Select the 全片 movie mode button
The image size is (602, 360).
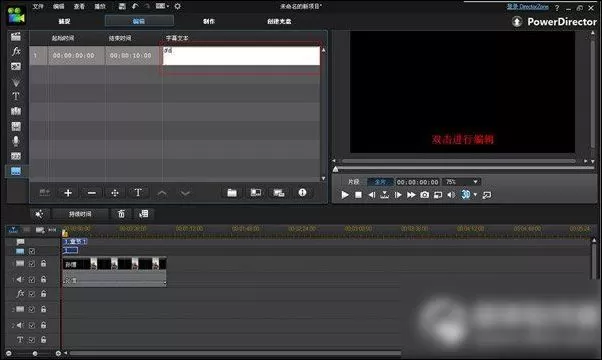(380, 182)
